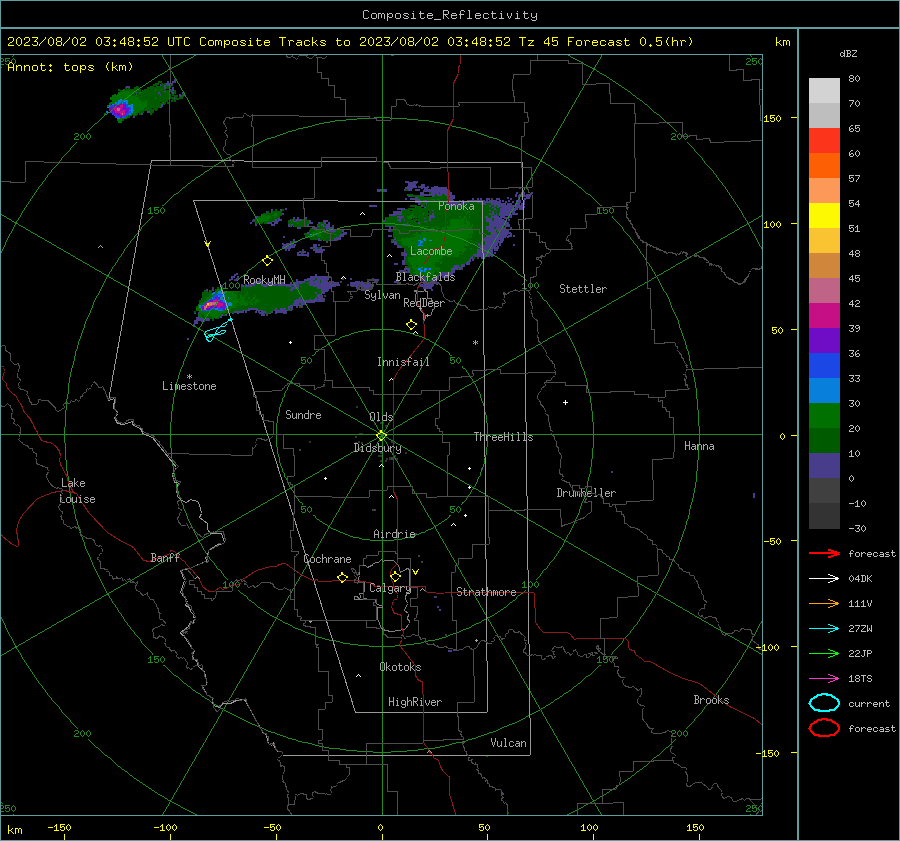
Task: Click the yellow diamond marker above Calgary label
Action: (x=395, y=576)
